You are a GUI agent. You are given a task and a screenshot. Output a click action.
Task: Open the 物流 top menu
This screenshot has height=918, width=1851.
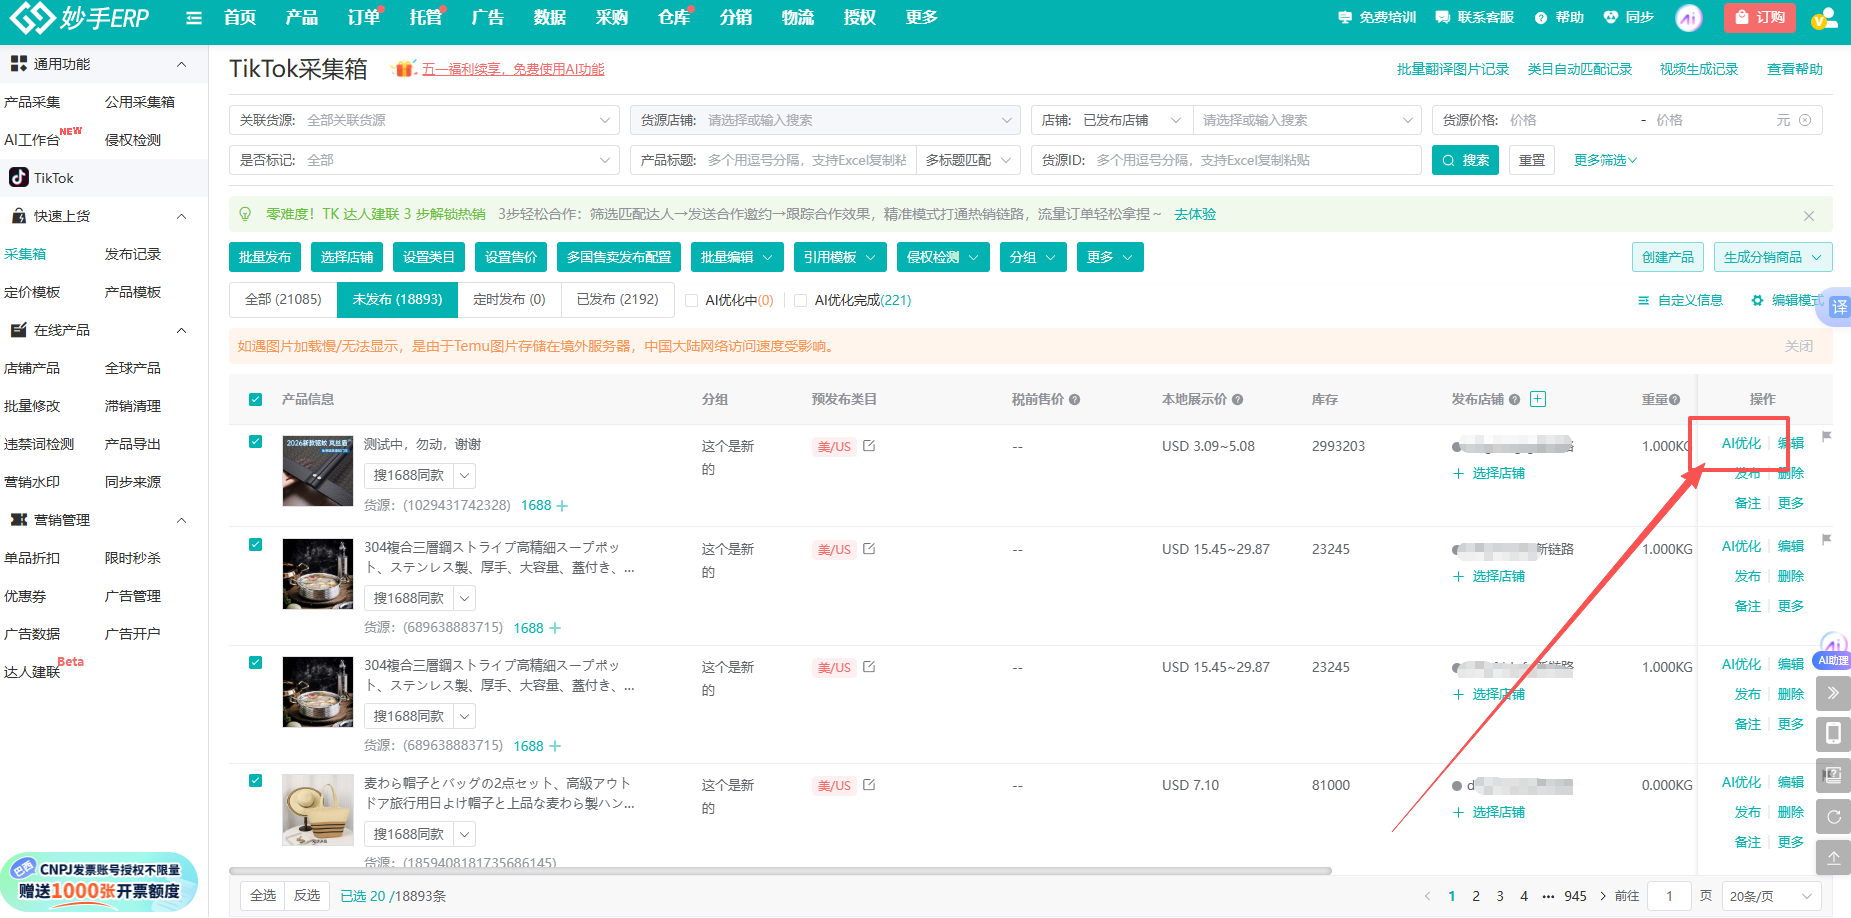798,17
